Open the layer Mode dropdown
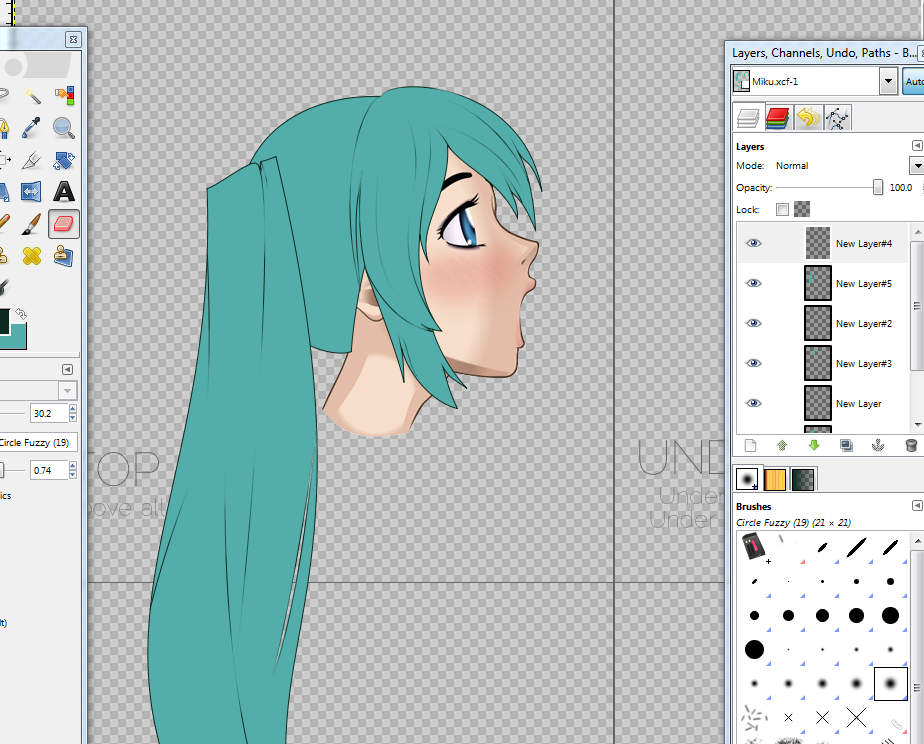The image size is (924, 744). click(916, 165)
